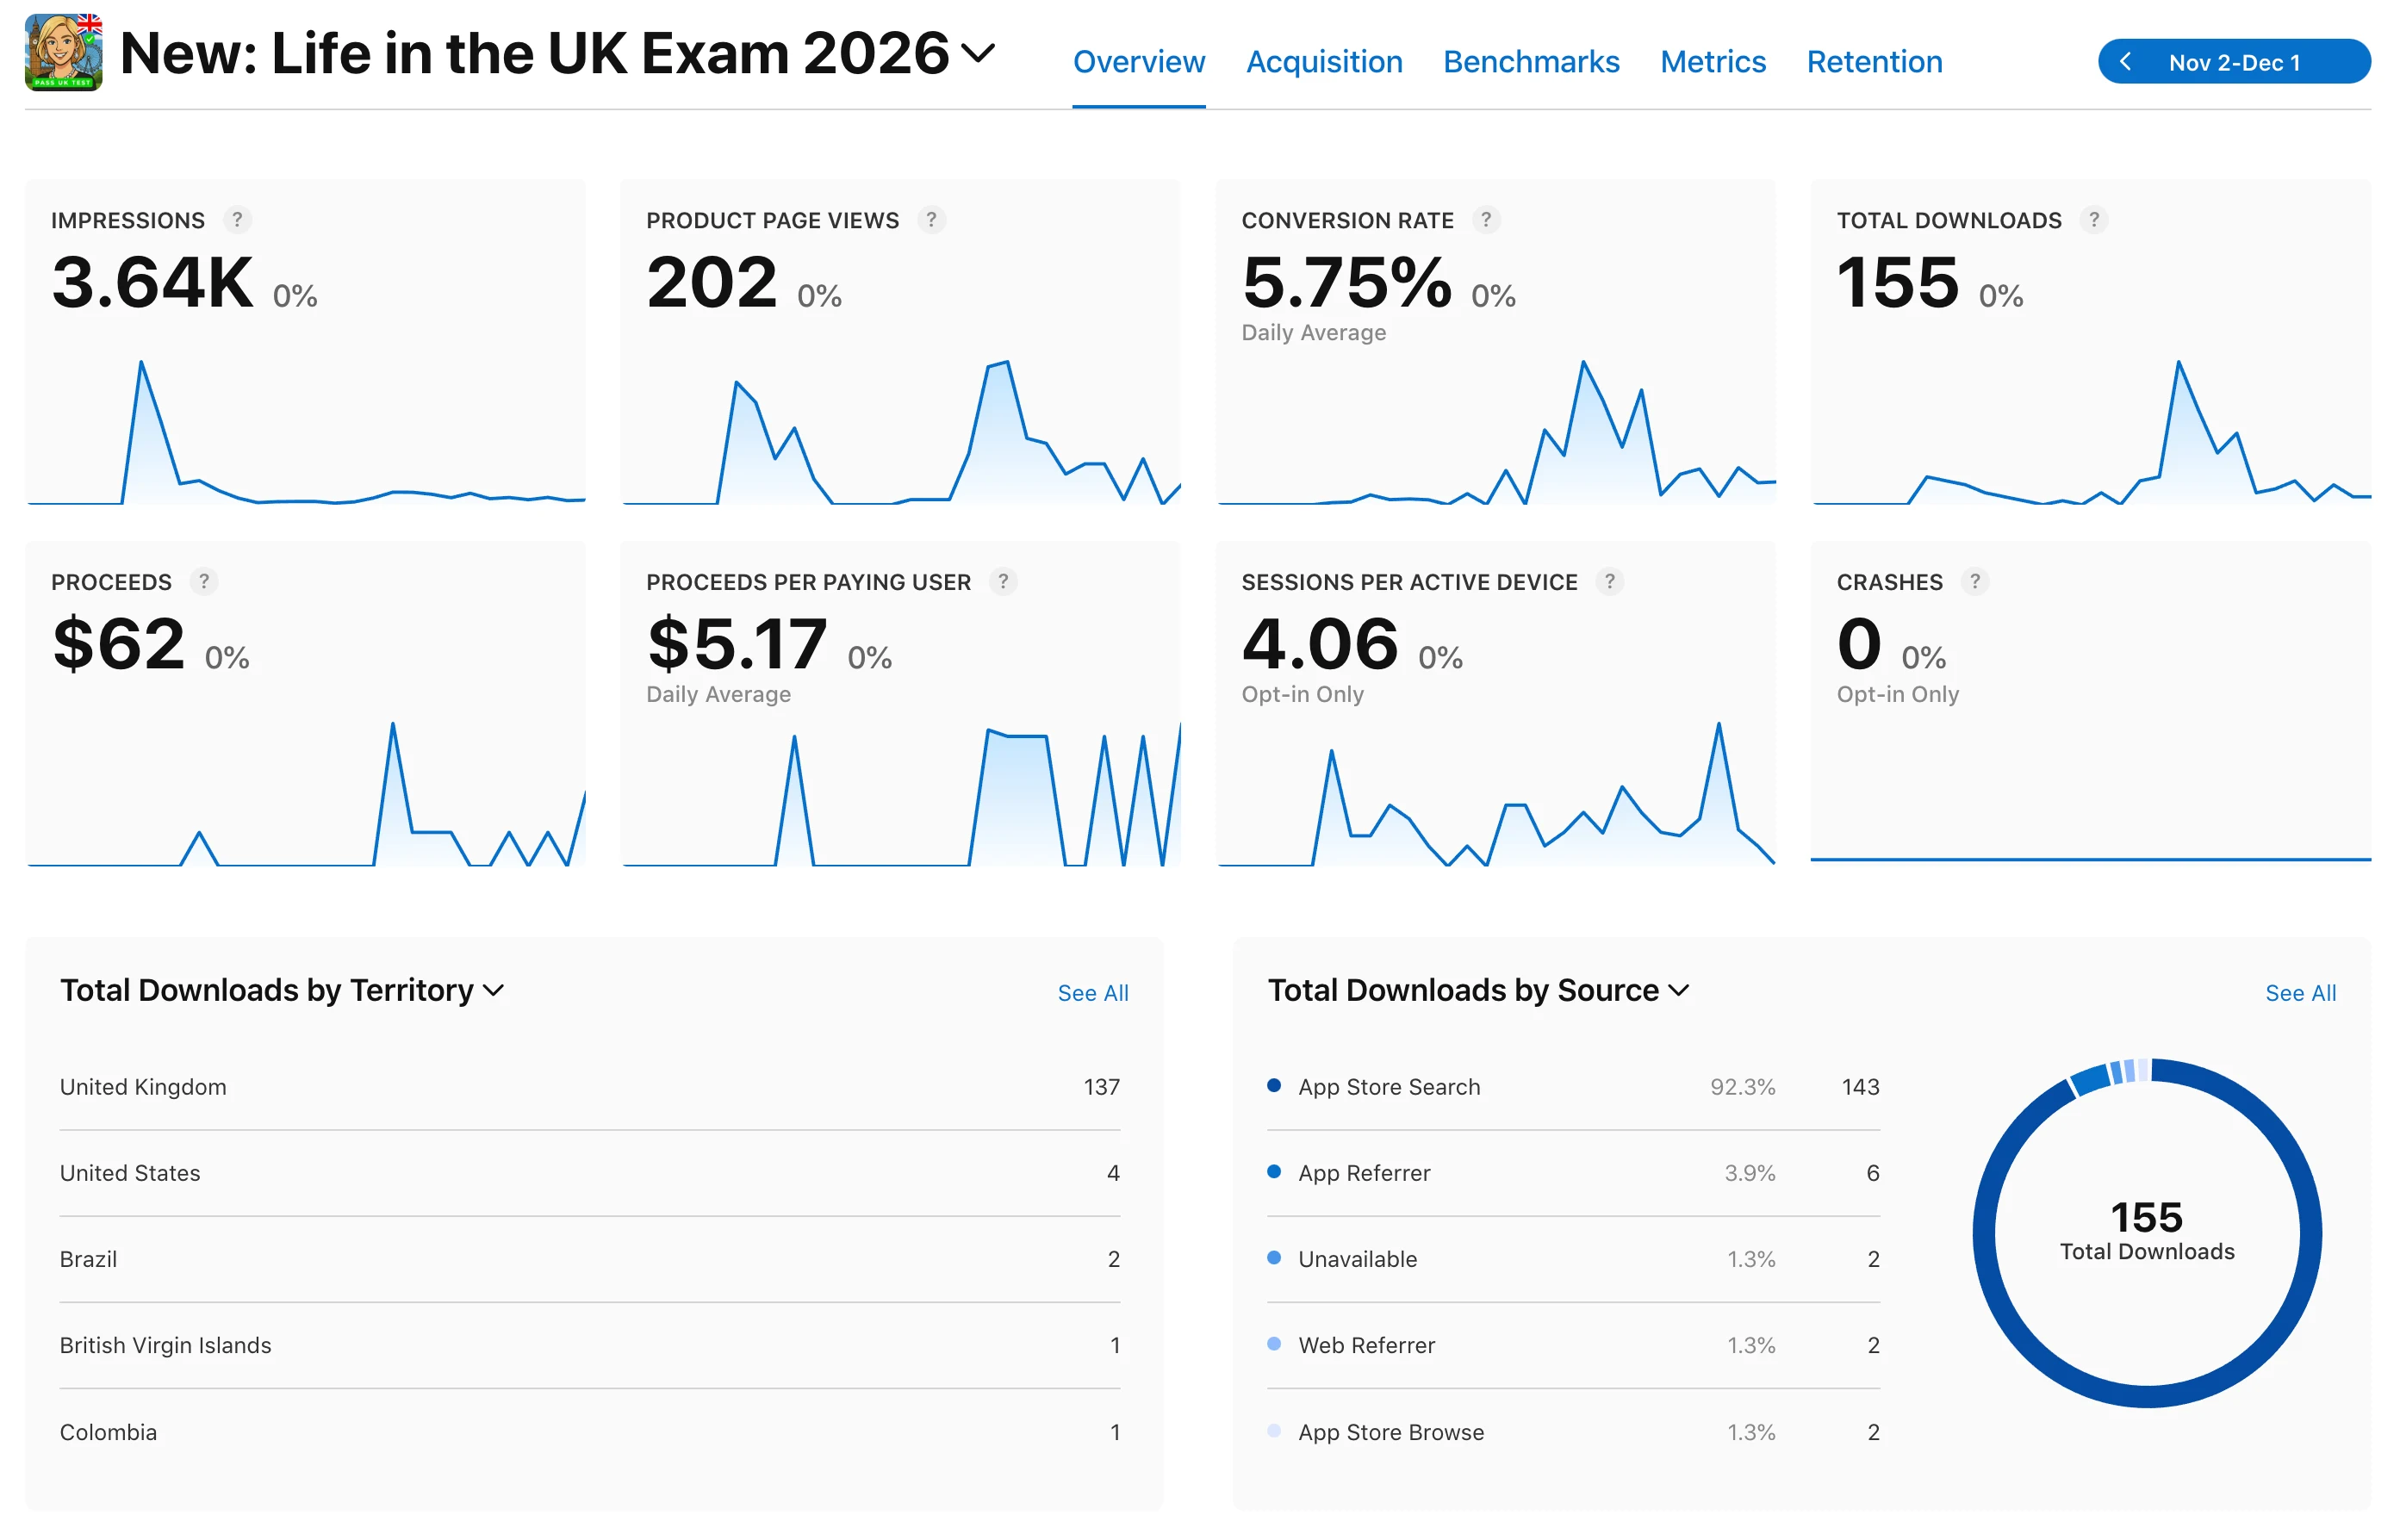
Task: Switch to the Acquisition tab
Action: tap(1324, 62)
